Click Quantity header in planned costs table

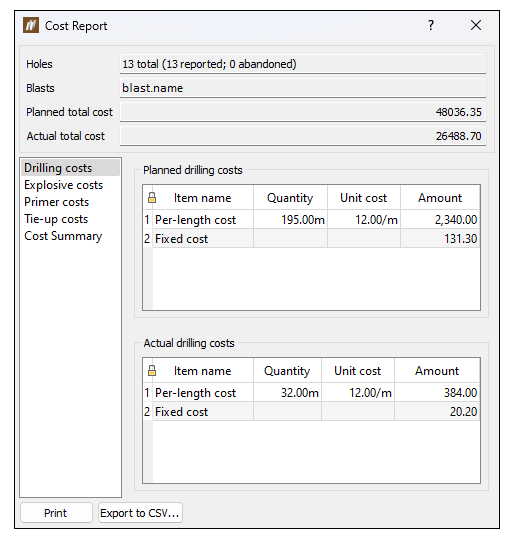coord(290,198)
